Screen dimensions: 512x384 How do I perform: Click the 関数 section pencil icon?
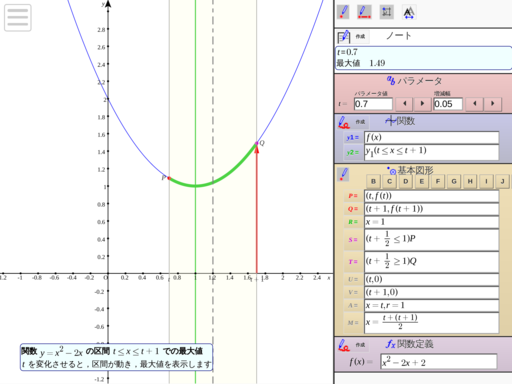tap(343, 122)
